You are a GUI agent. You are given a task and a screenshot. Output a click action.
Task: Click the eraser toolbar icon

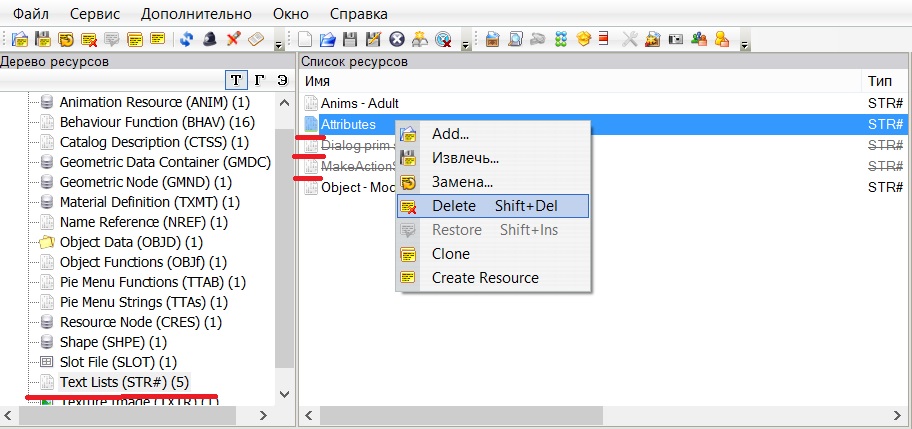click(255, 40)
